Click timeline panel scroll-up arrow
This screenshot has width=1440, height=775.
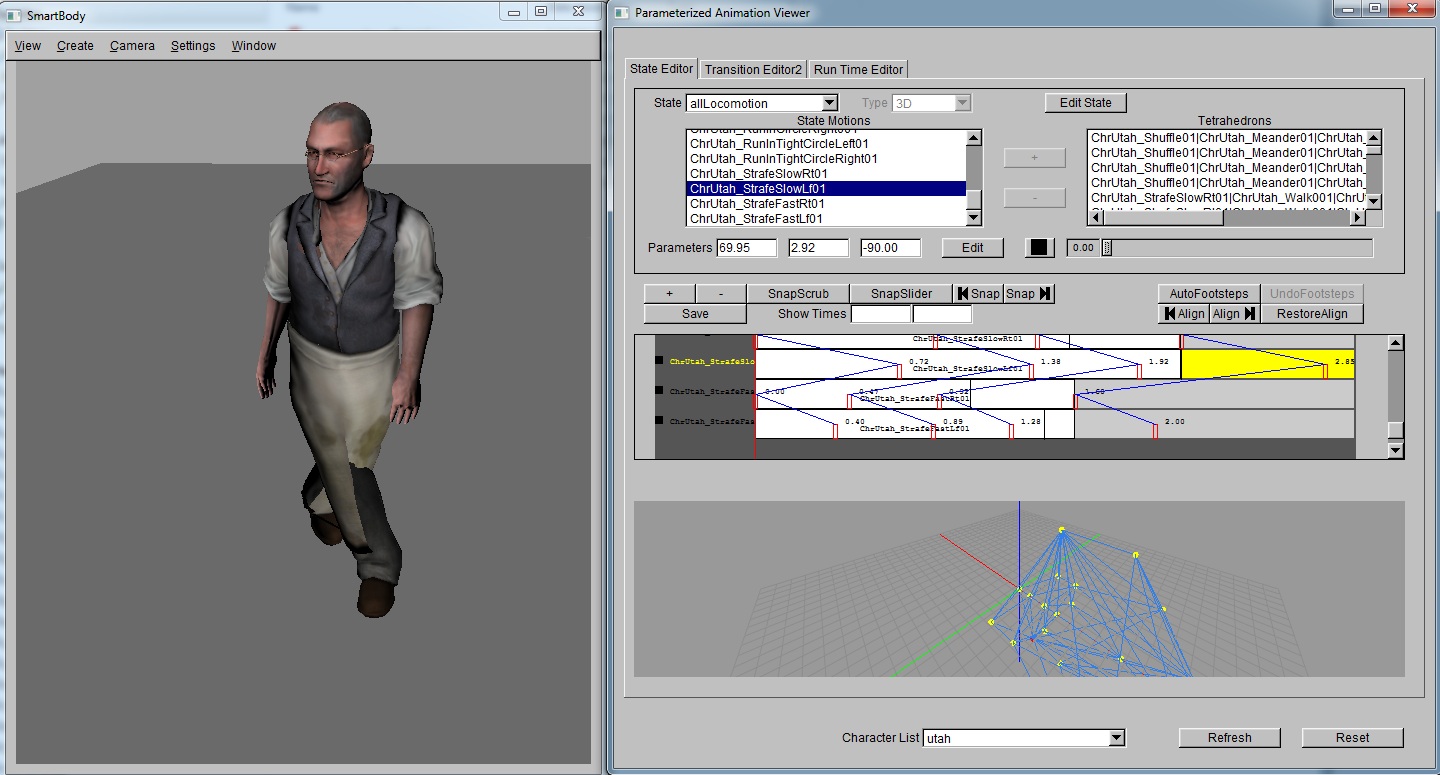pos(1396,343)
